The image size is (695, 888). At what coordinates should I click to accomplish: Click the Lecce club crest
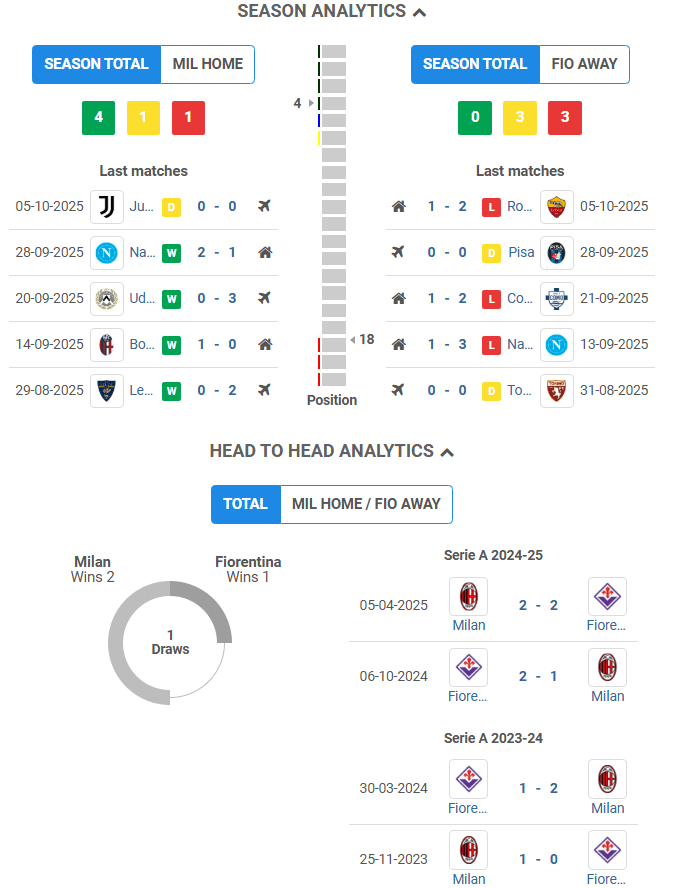tap(107, 391)
